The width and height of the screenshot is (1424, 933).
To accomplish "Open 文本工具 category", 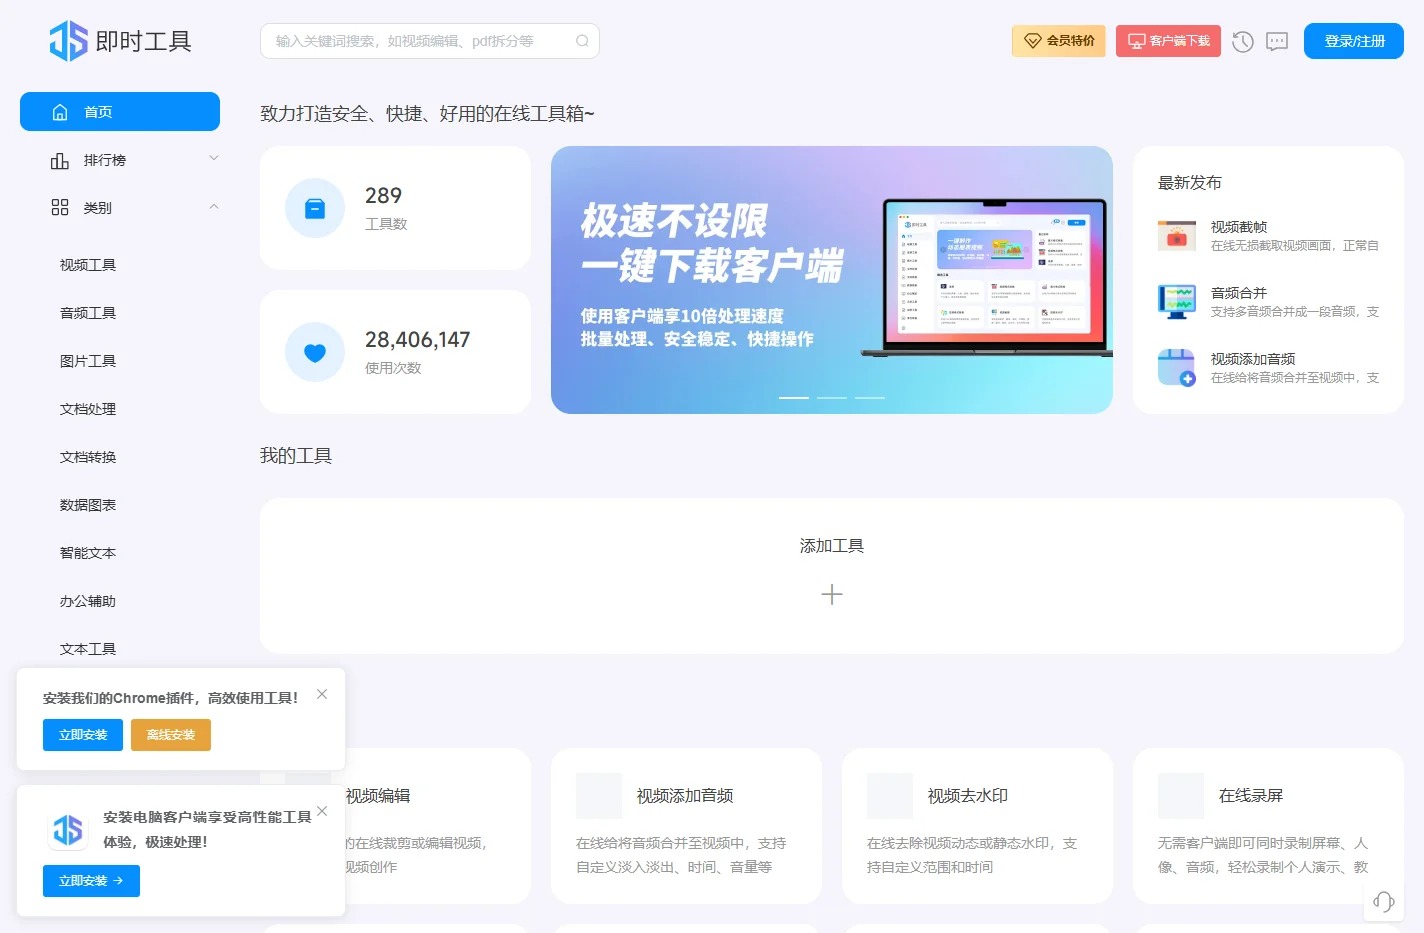I will 88,649.
